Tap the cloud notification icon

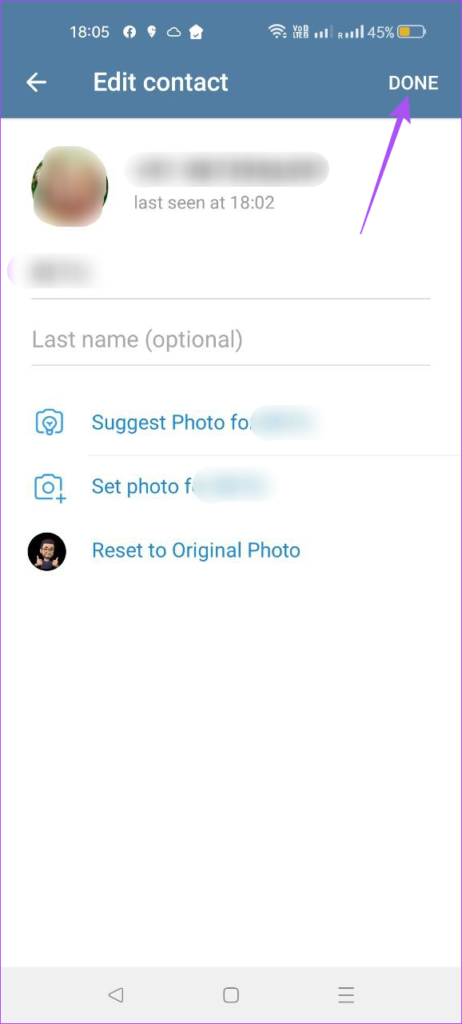(173, 31)
